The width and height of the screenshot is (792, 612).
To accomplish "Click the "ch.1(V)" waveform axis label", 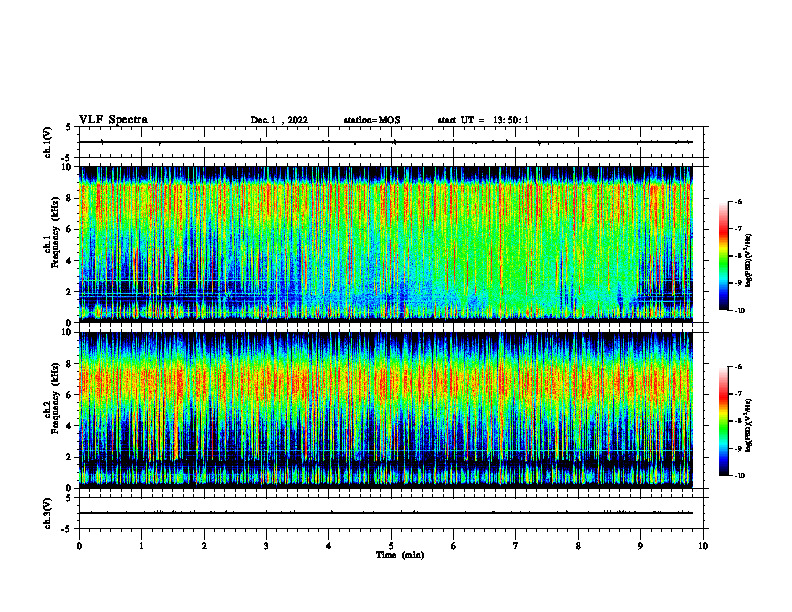I will pos(47,142).
